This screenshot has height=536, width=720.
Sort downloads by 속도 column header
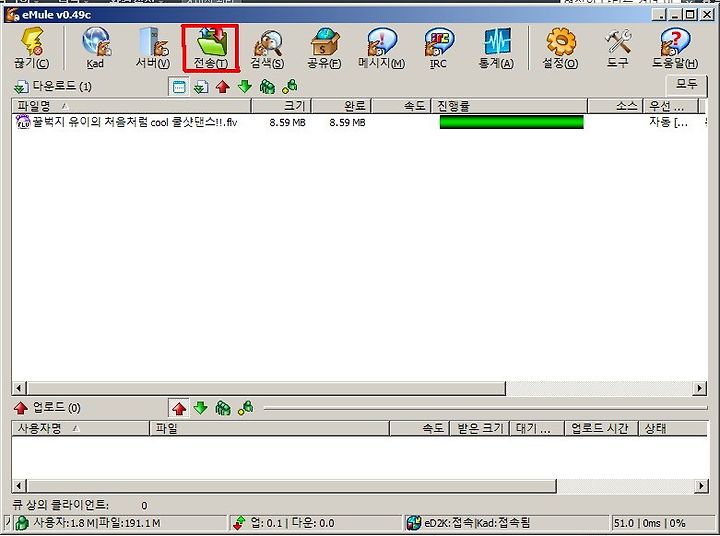tap(401, 106)
